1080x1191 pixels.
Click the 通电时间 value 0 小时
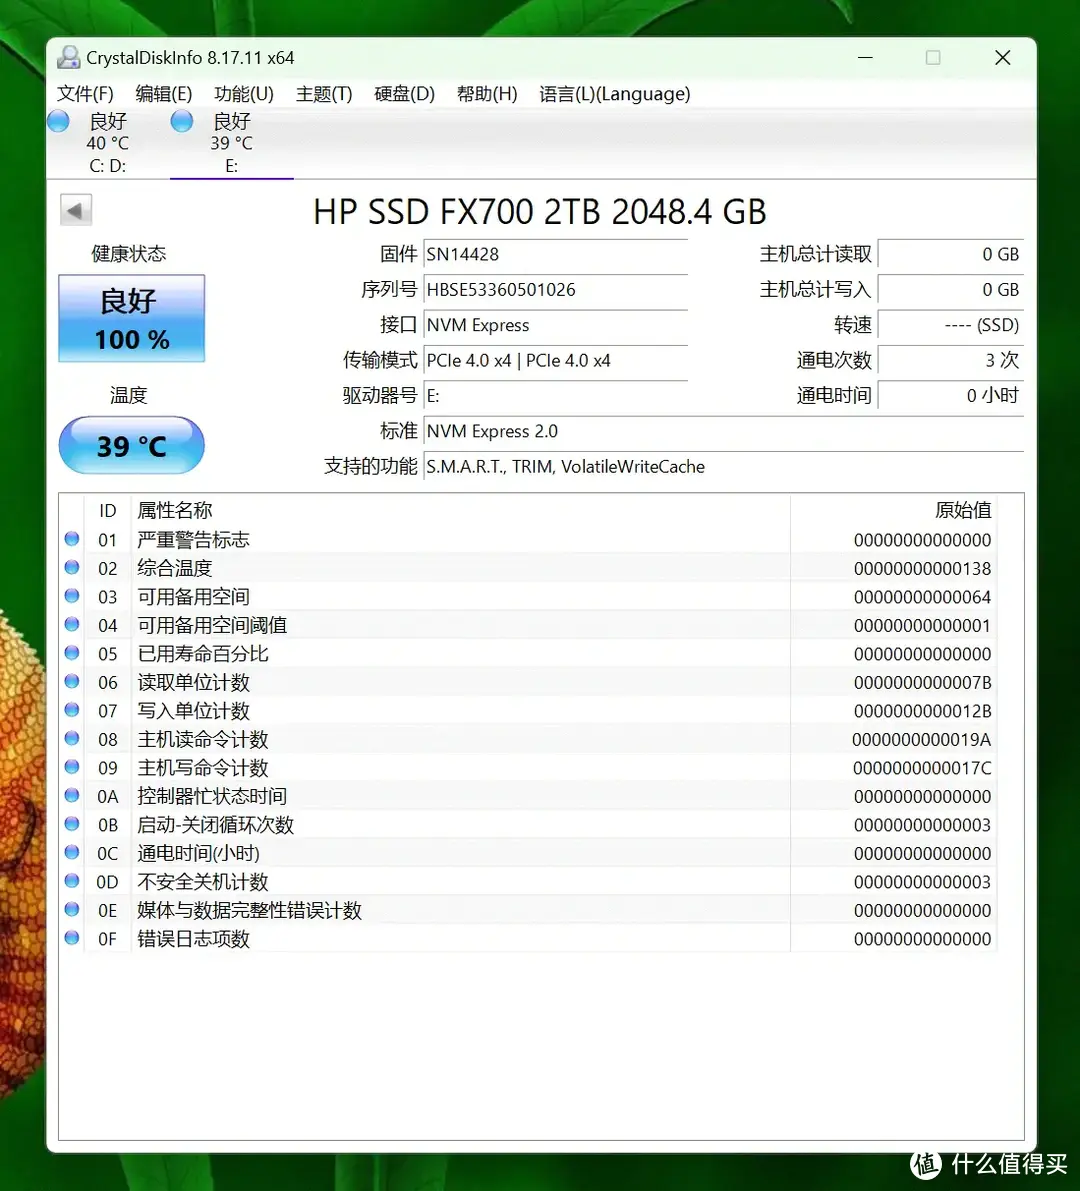951,396
